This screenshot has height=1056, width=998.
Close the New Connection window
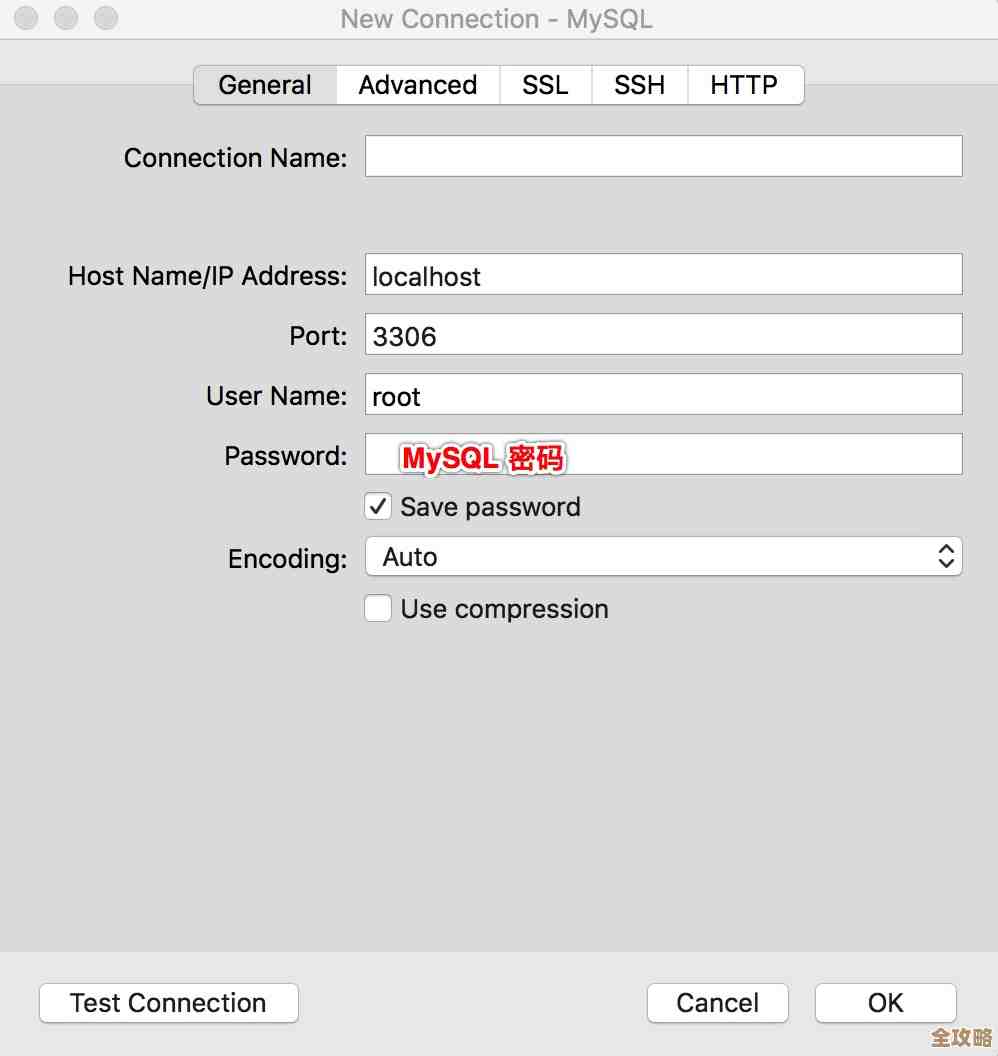tap(25, 18)
